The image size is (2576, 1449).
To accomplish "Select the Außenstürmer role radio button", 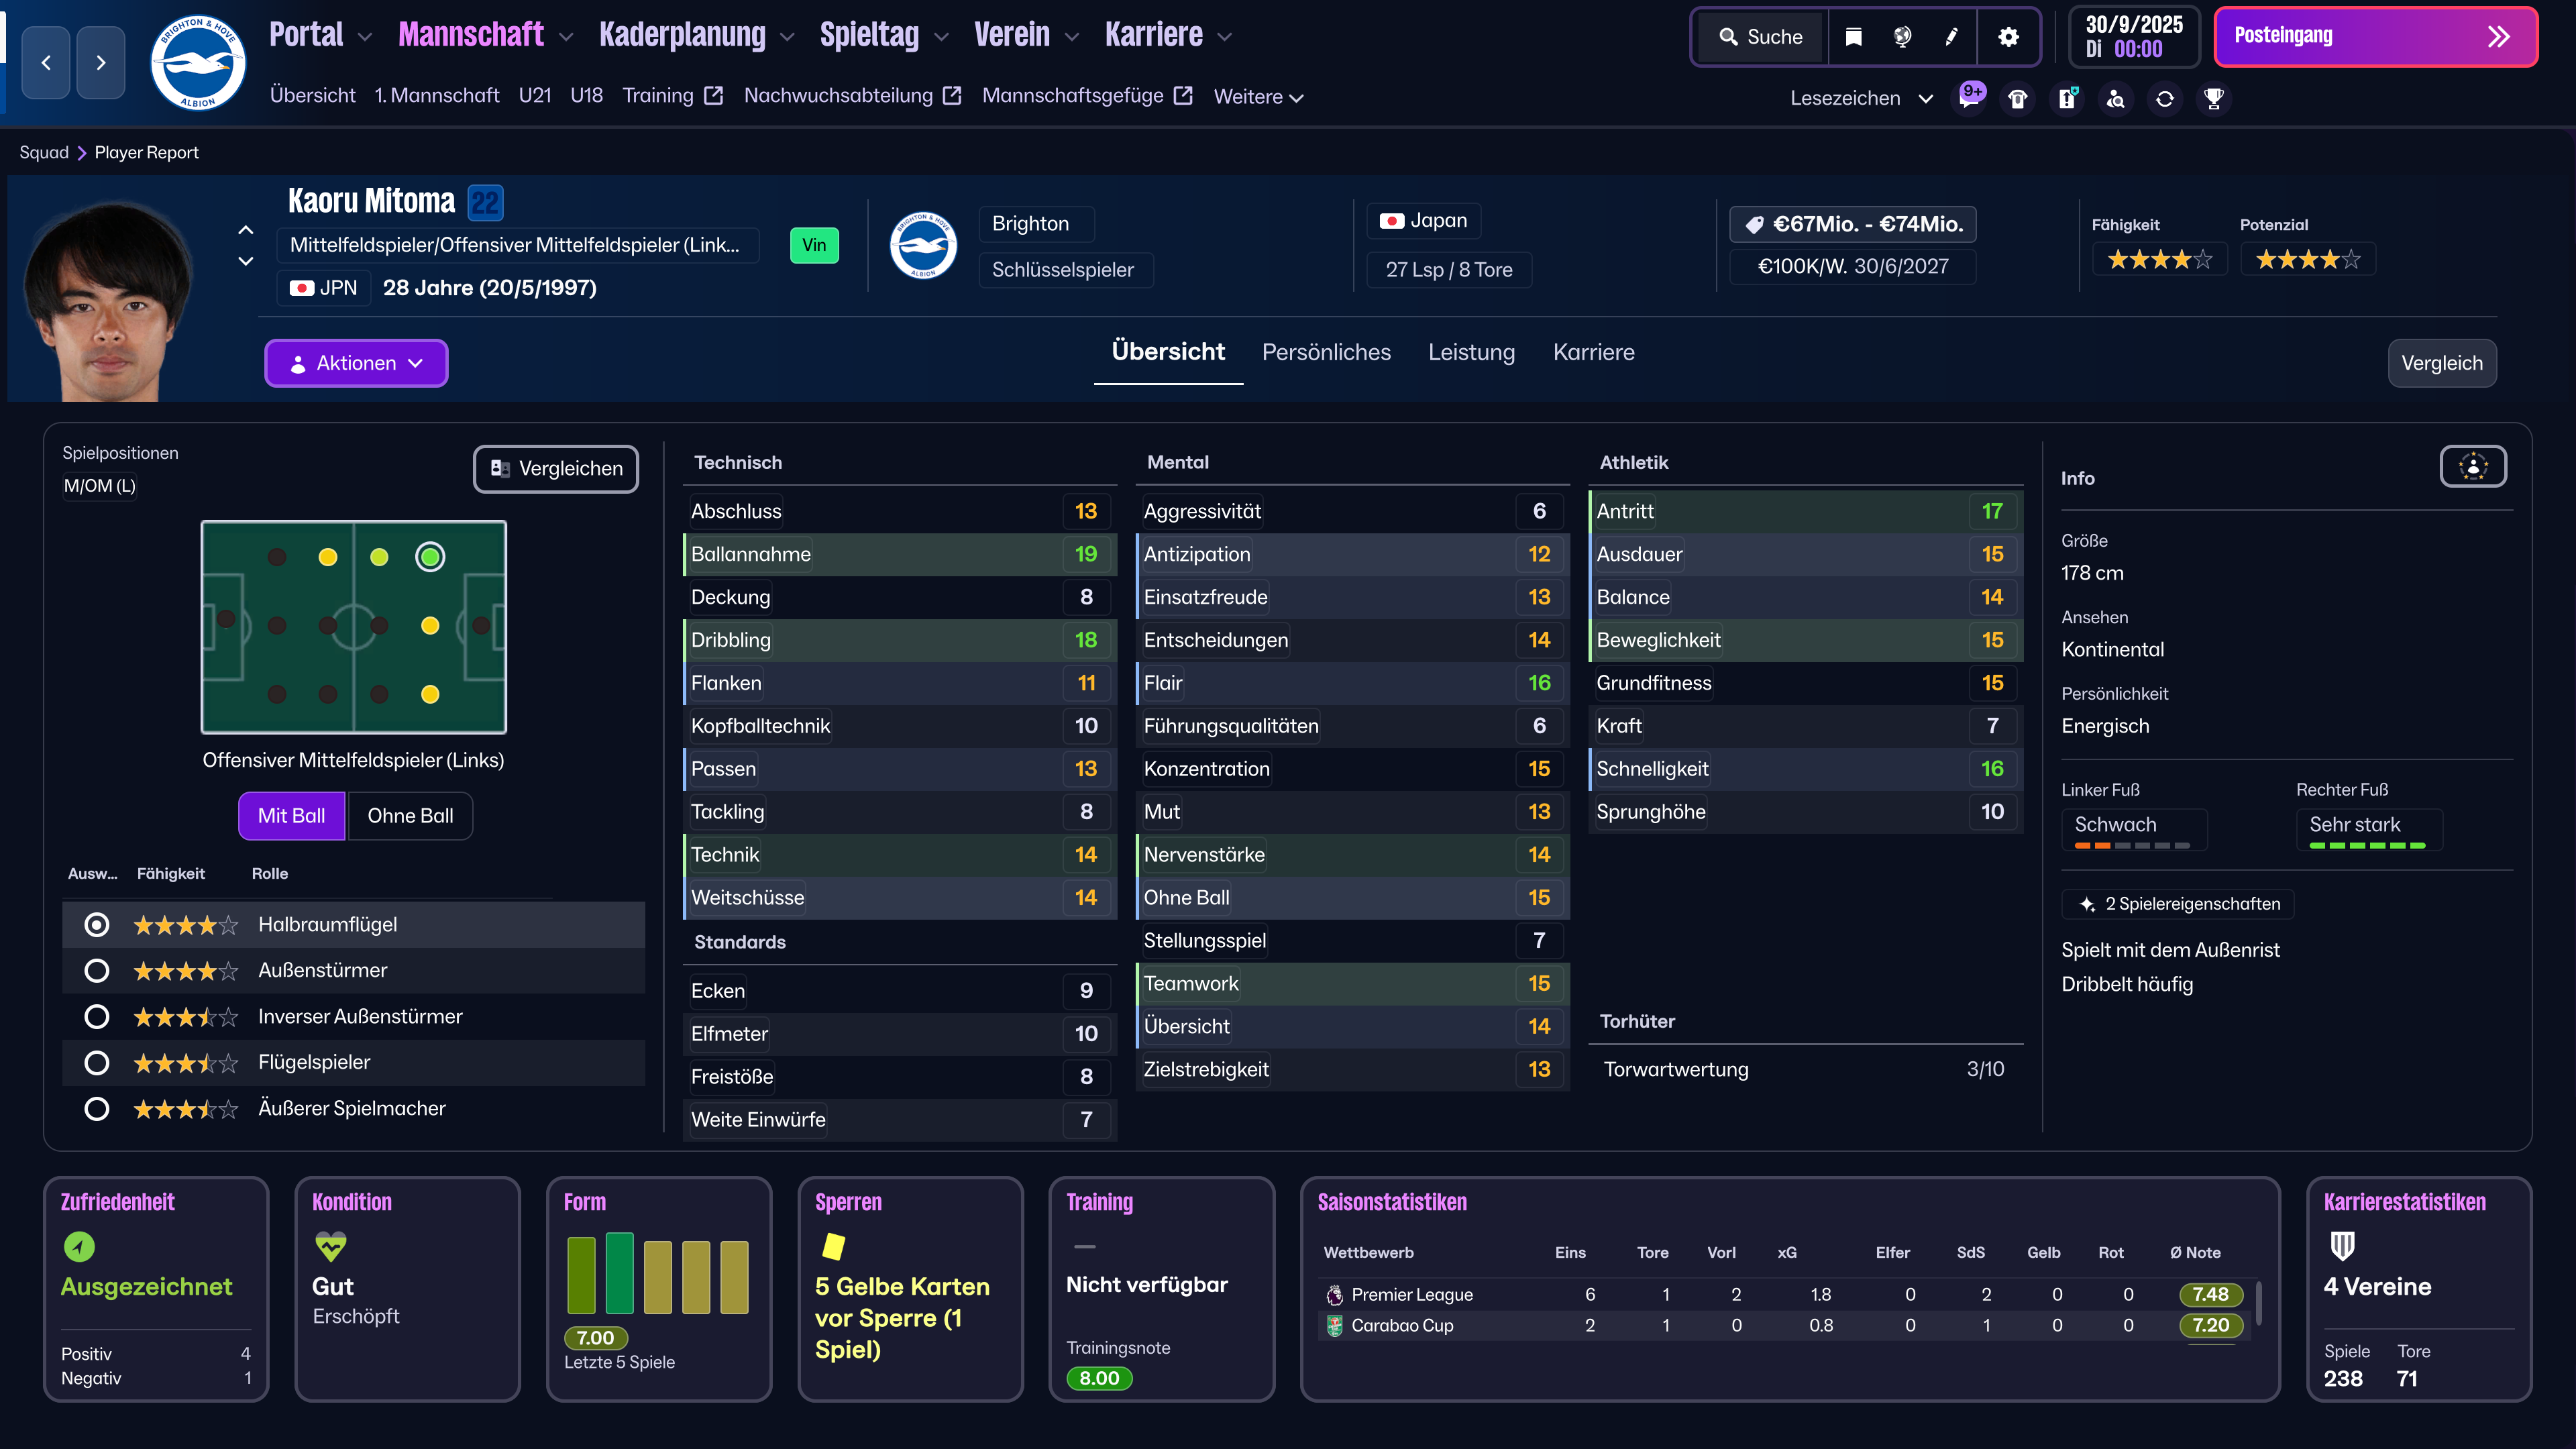I will point(97,970).
